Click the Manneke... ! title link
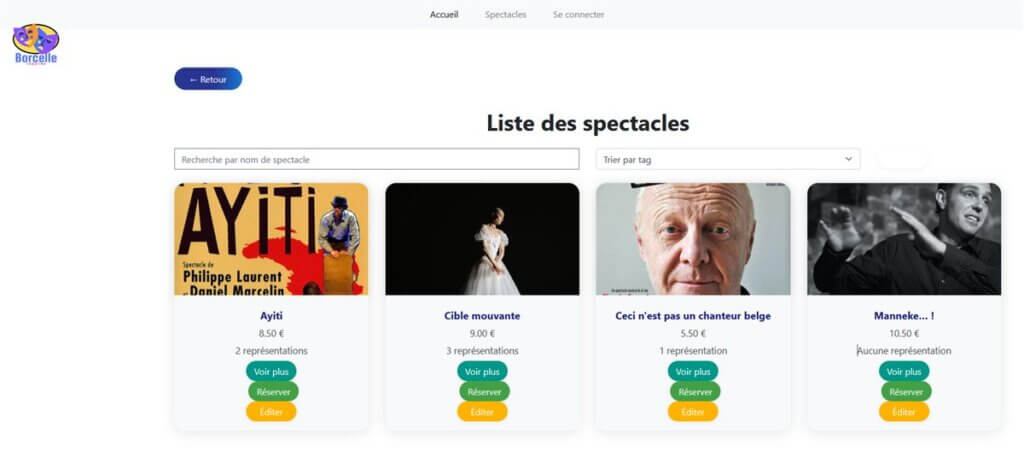 pyautogui.click(x=904, y=316)
